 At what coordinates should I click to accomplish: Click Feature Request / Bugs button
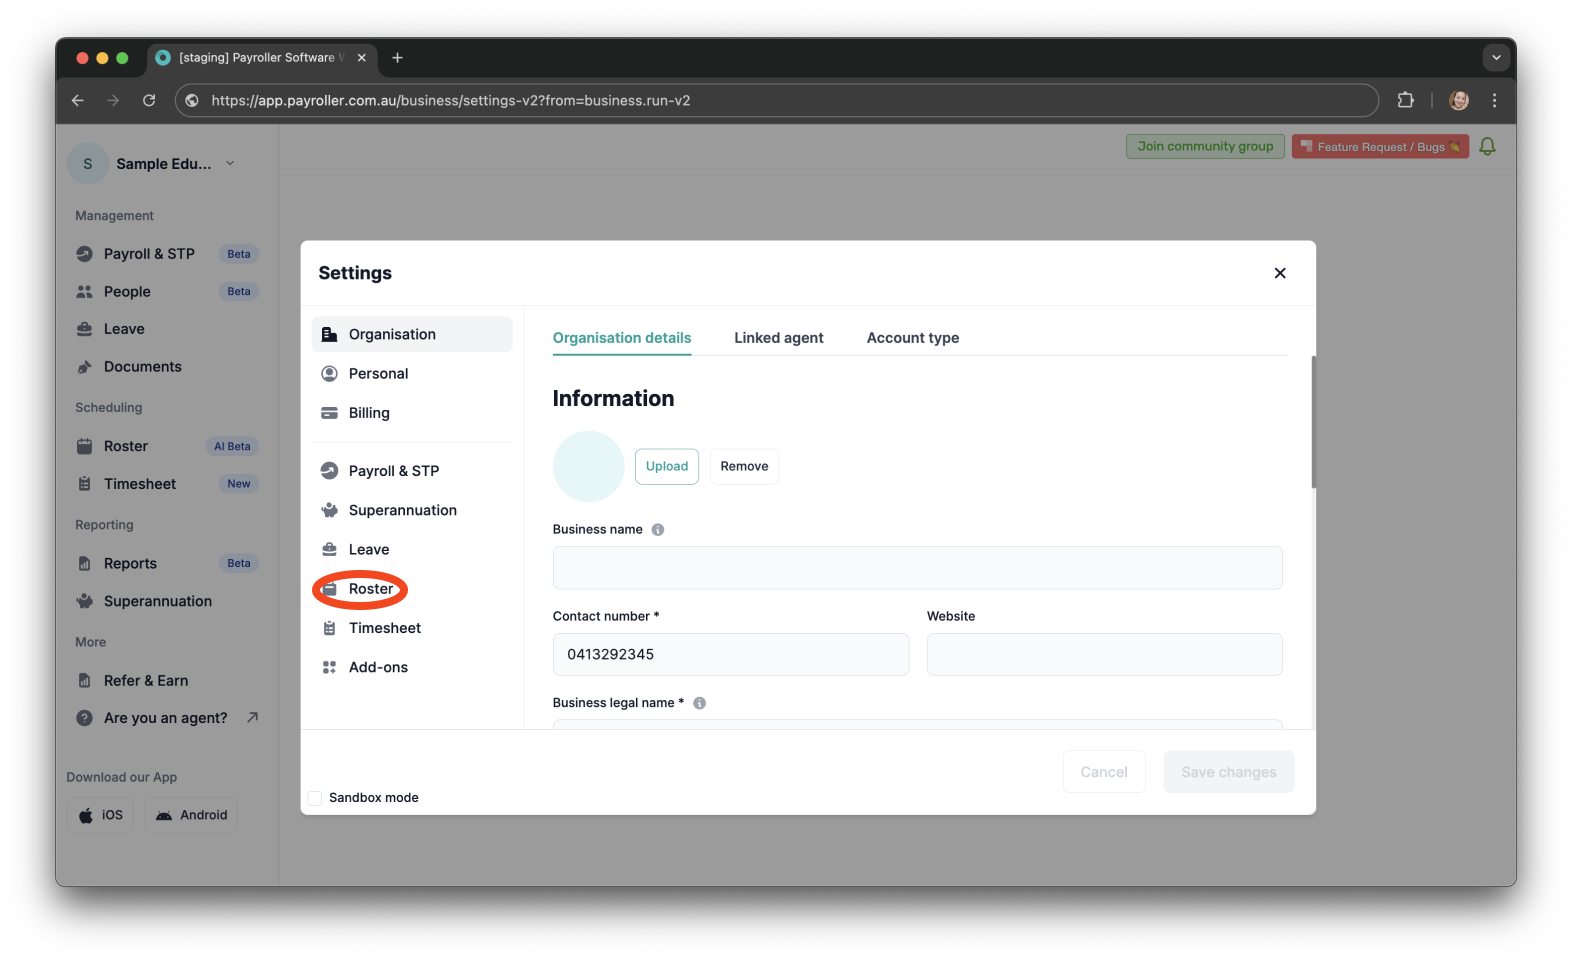1380,146
